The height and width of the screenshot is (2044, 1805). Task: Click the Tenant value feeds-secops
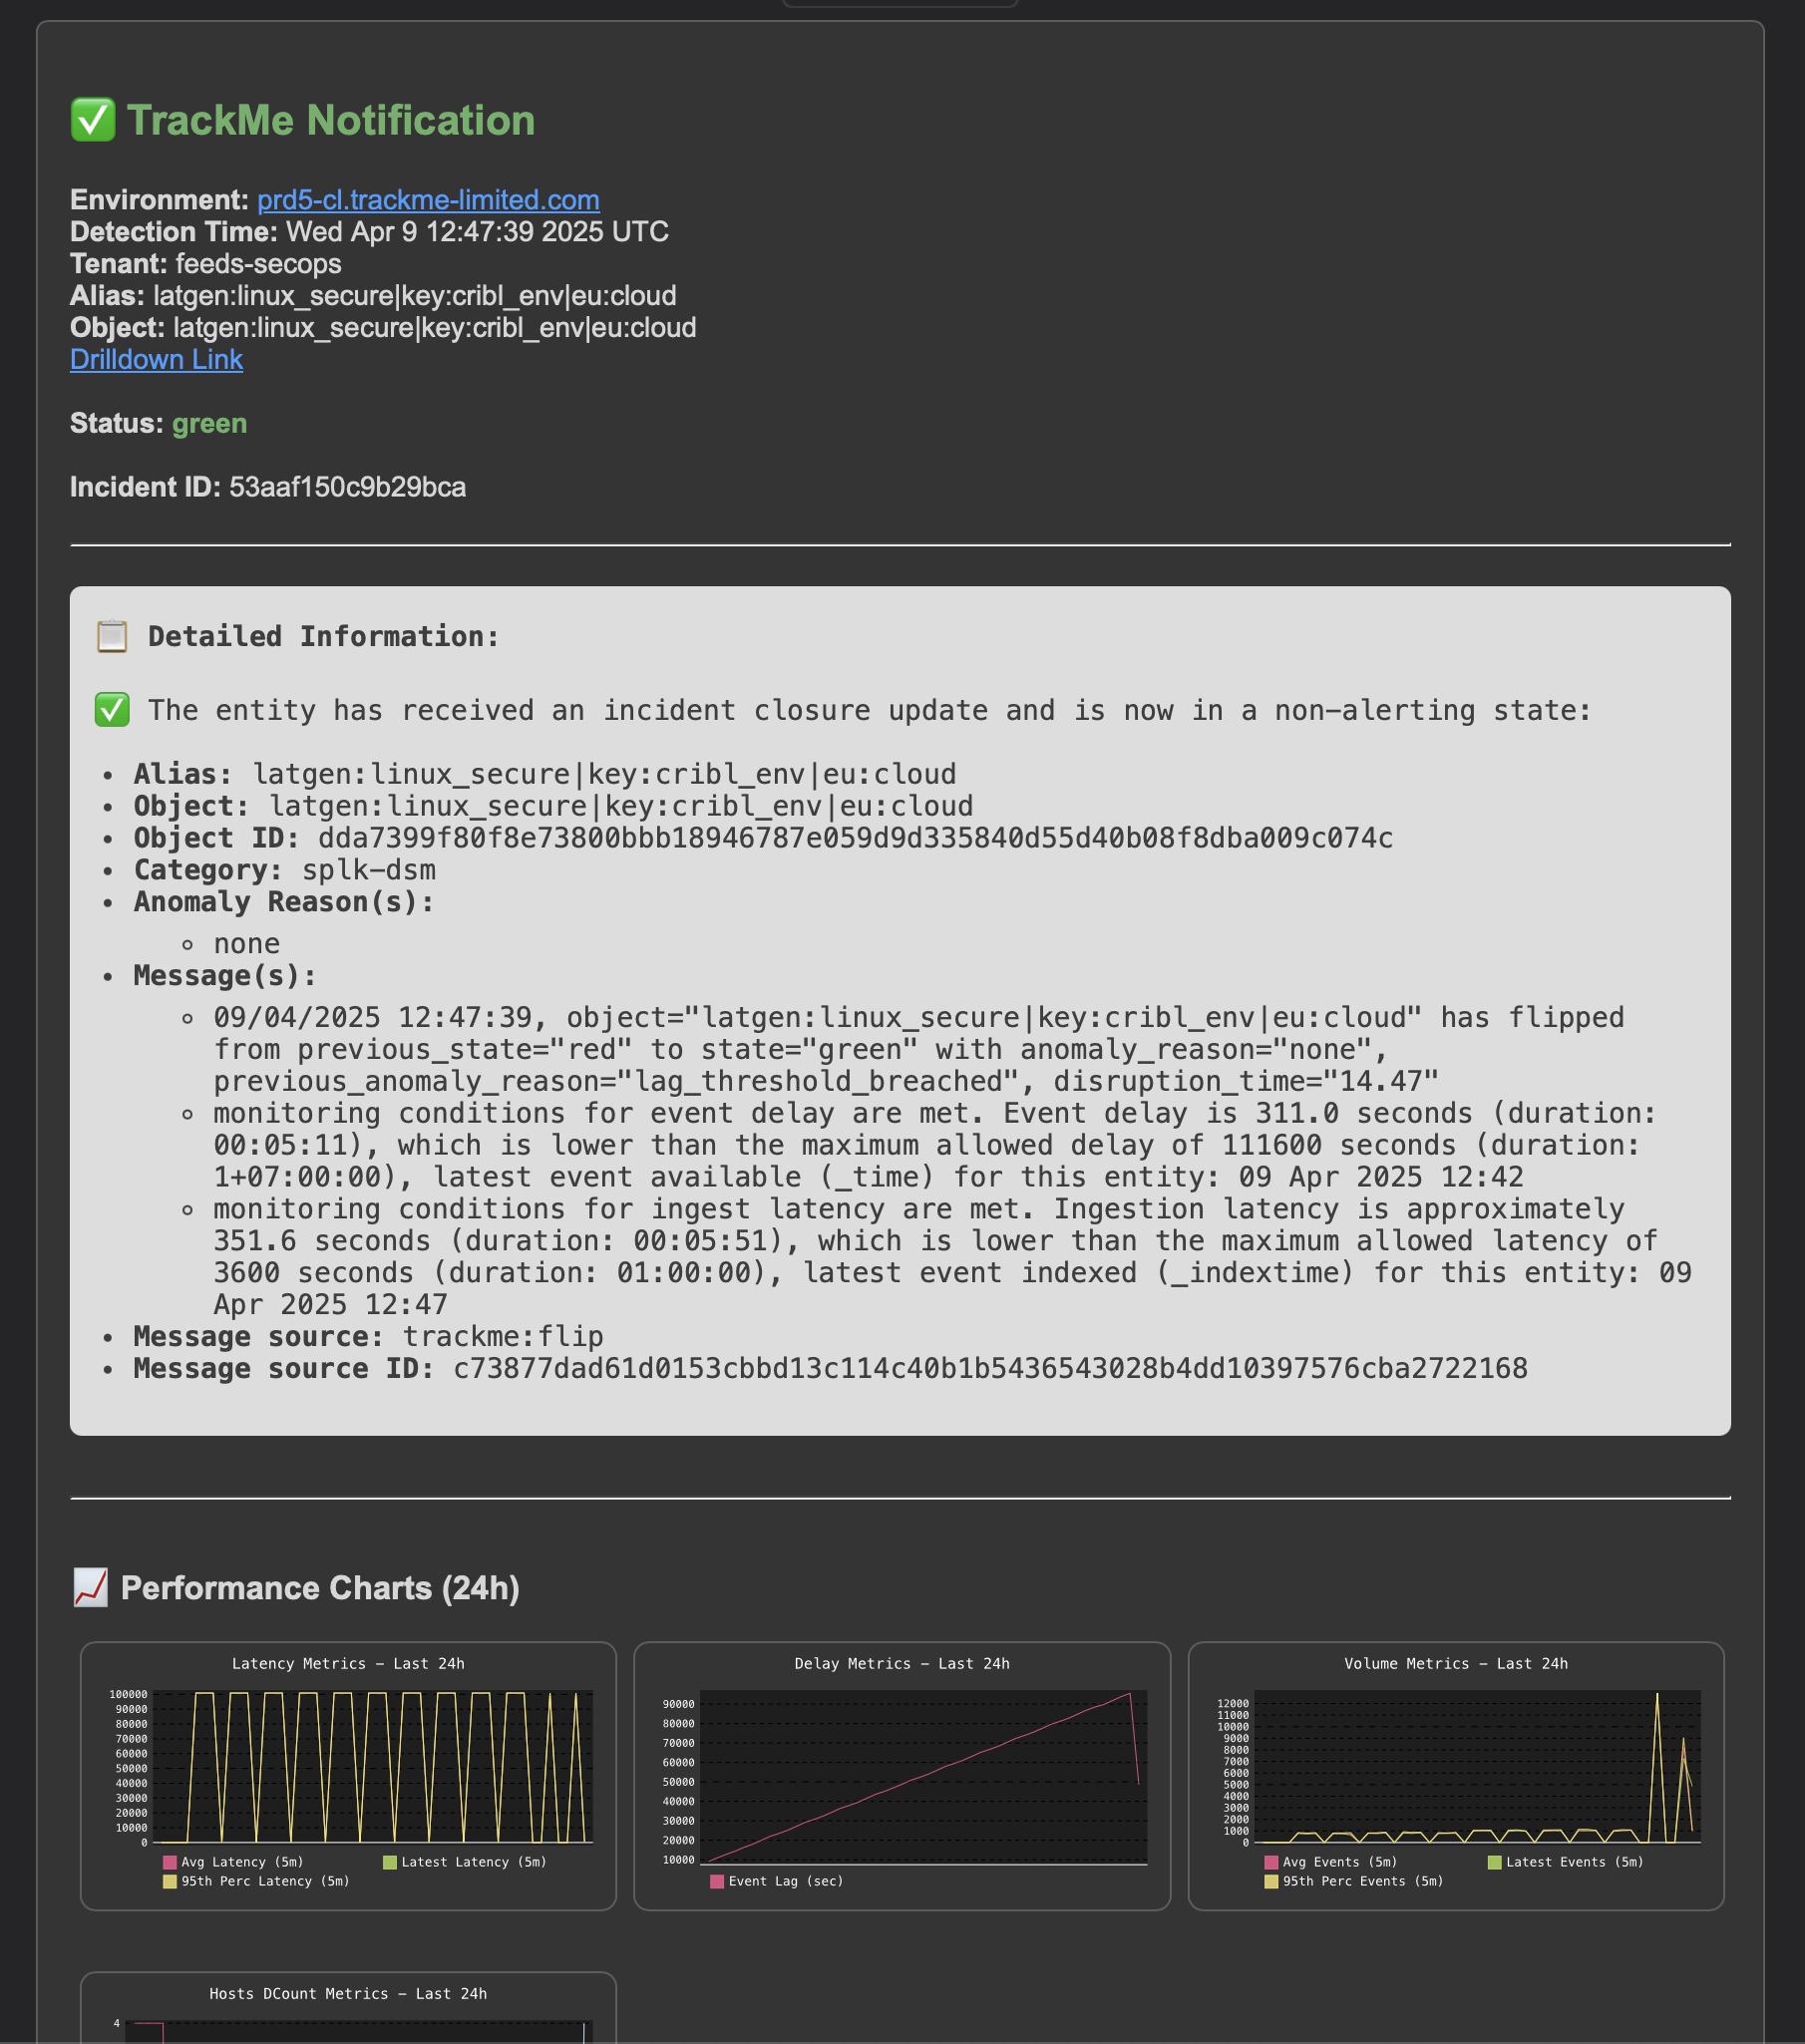(258, 264)
